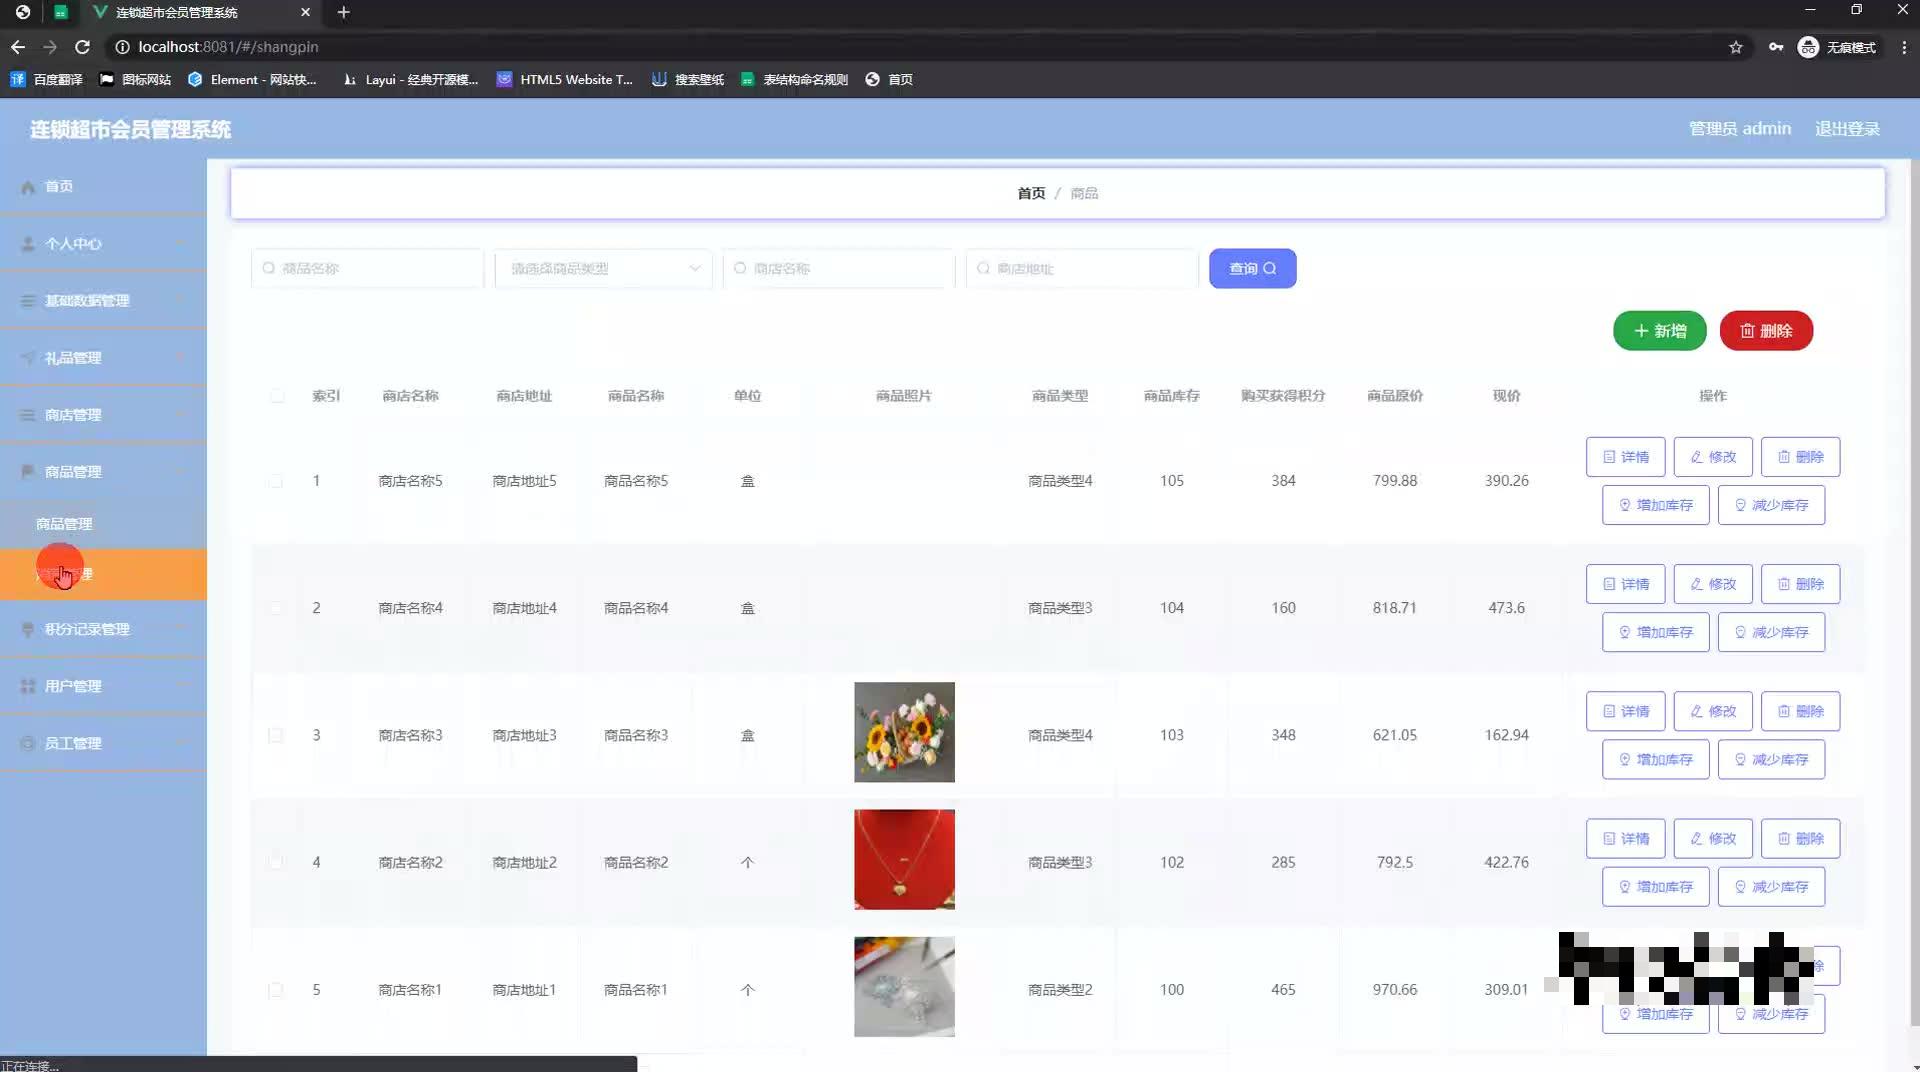Click the 积分记录管理 icon

pos(28,629)
